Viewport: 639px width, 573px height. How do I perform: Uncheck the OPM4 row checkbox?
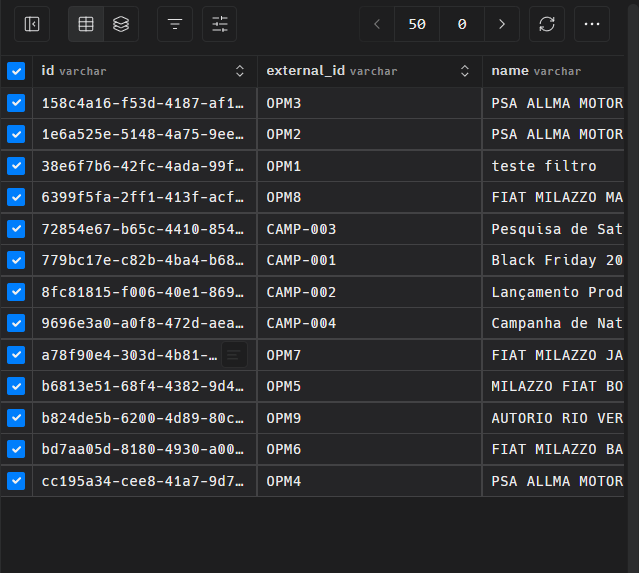(16, 481)
